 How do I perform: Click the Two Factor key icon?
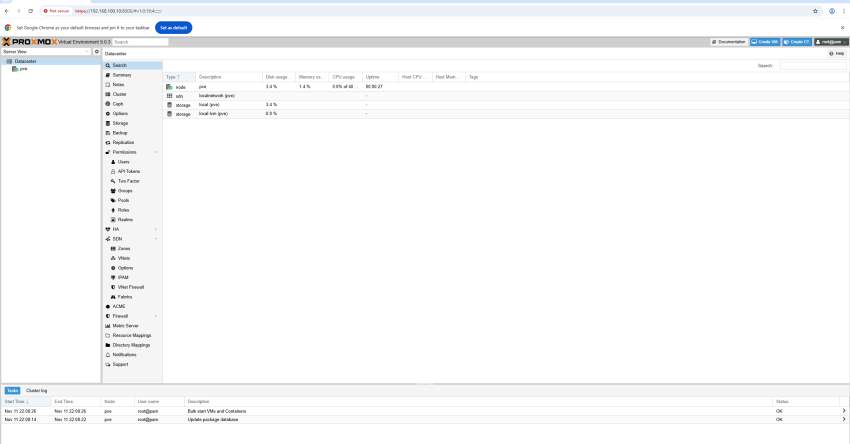click(x=113, y=181)
